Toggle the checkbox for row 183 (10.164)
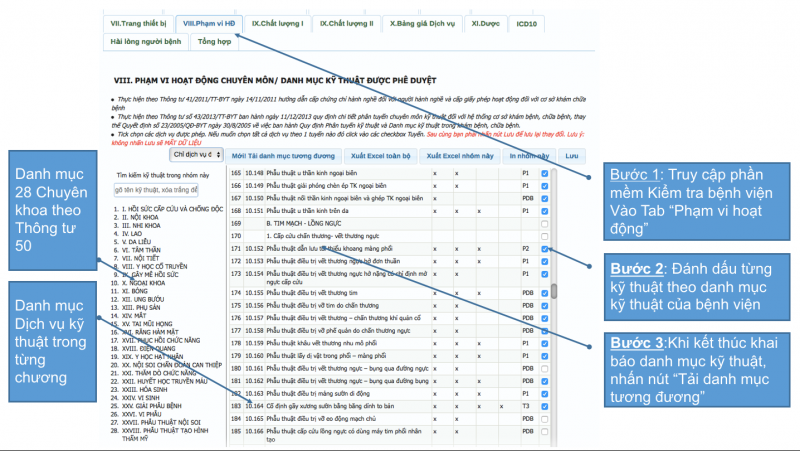This screenshot has height=451, width=800. point(544,407)
